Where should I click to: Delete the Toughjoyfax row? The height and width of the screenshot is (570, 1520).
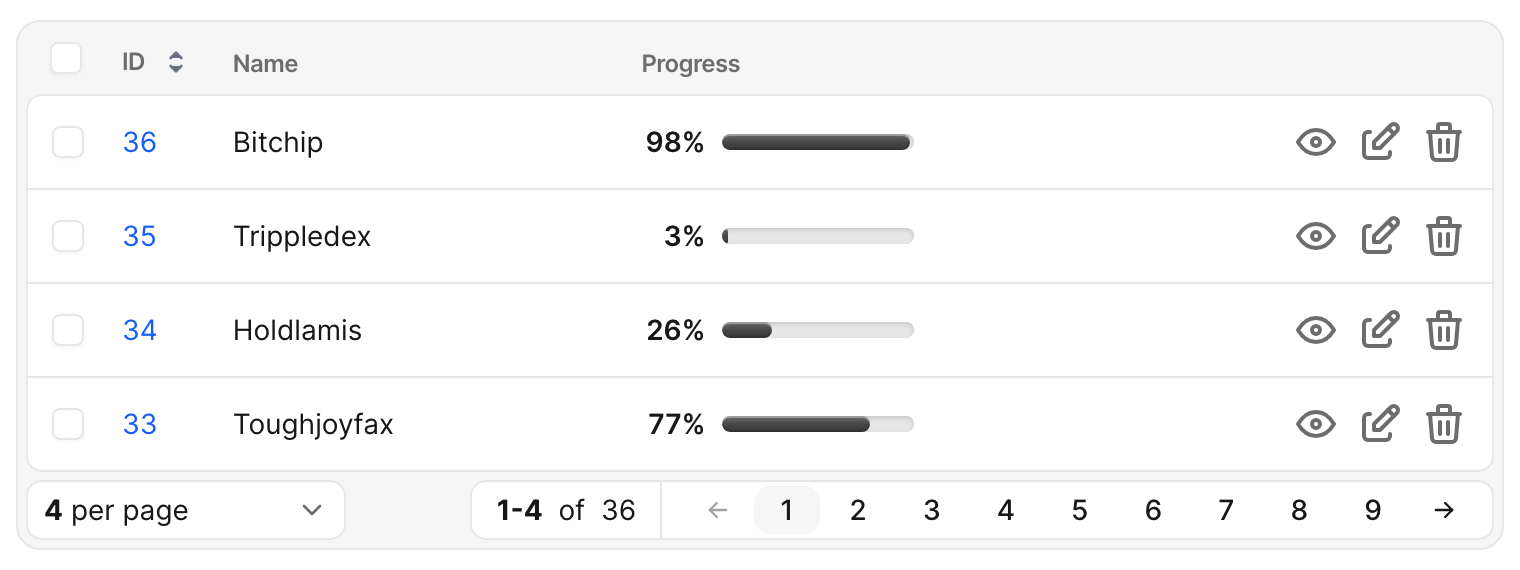pos(1443,425)
